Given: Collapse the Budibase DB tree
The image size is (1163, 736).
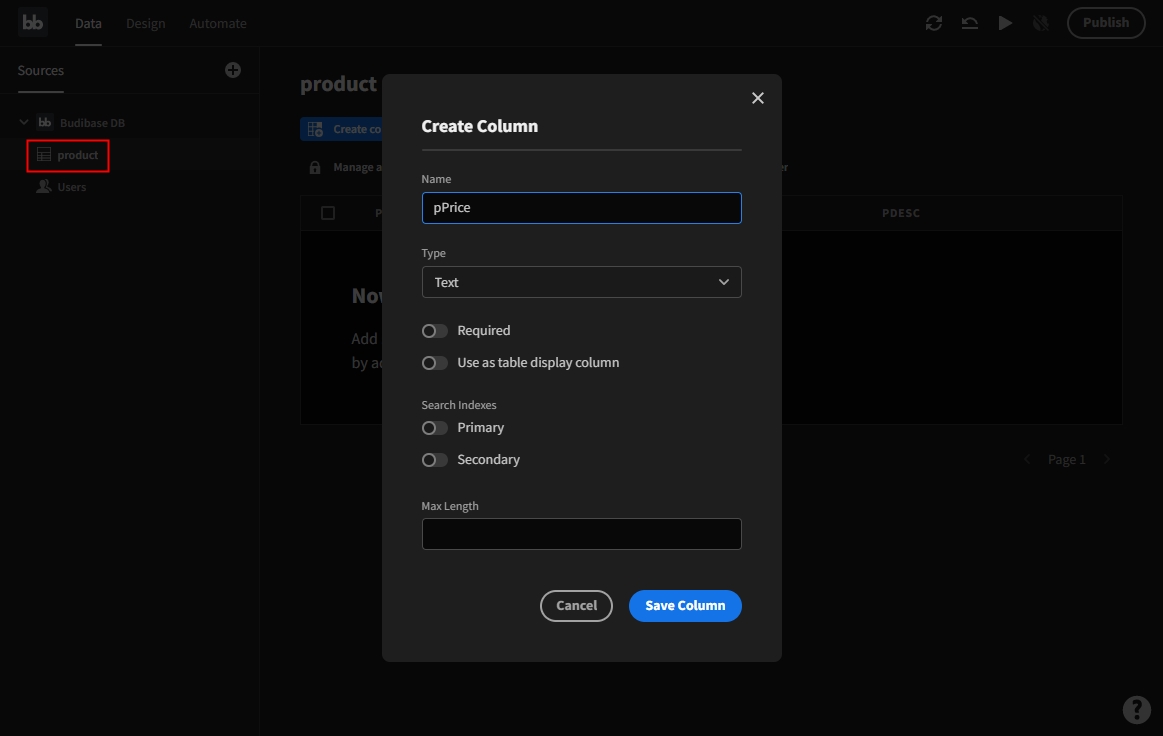Looking at the screenshot, I should click(24, 123).
